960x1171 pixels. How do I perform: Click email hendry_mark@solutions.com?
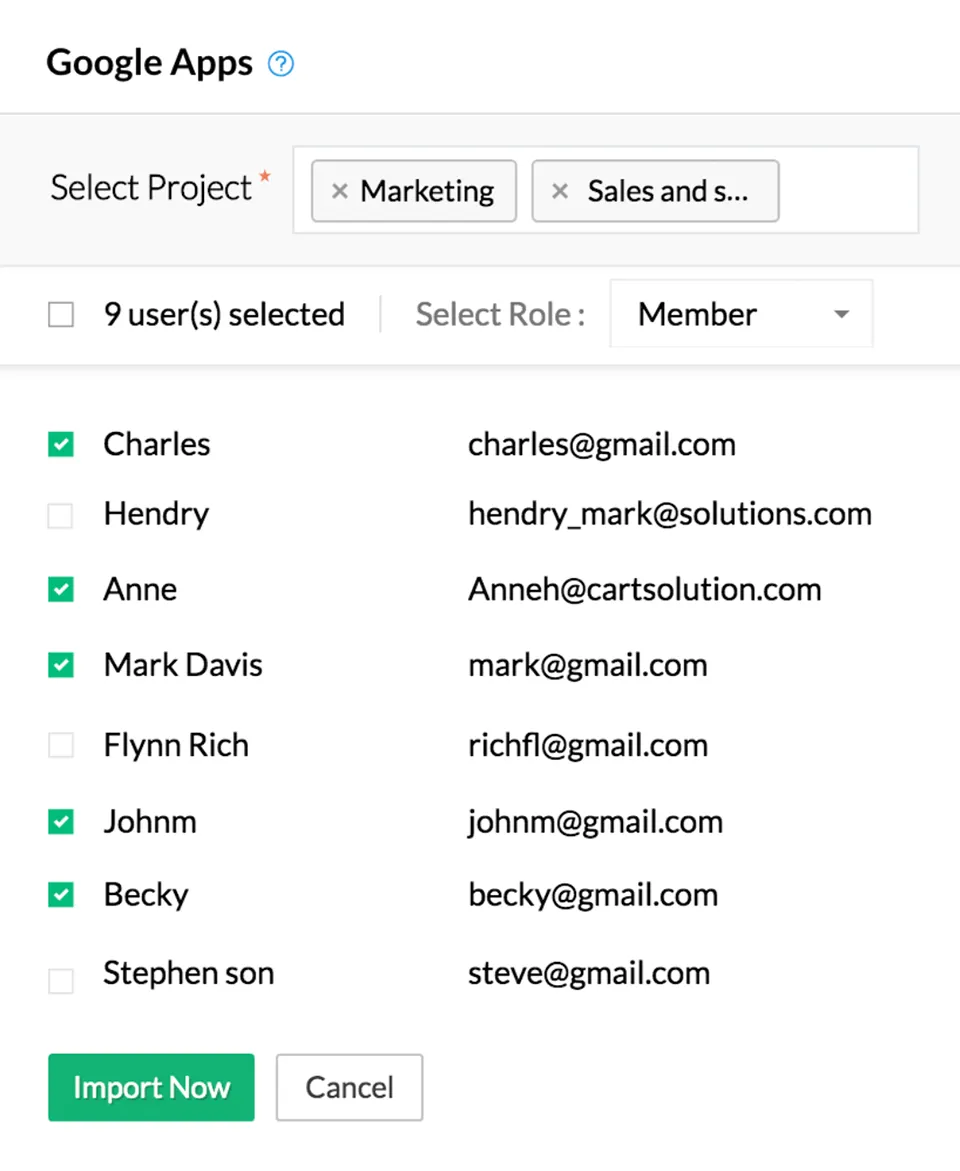point(670,514)
